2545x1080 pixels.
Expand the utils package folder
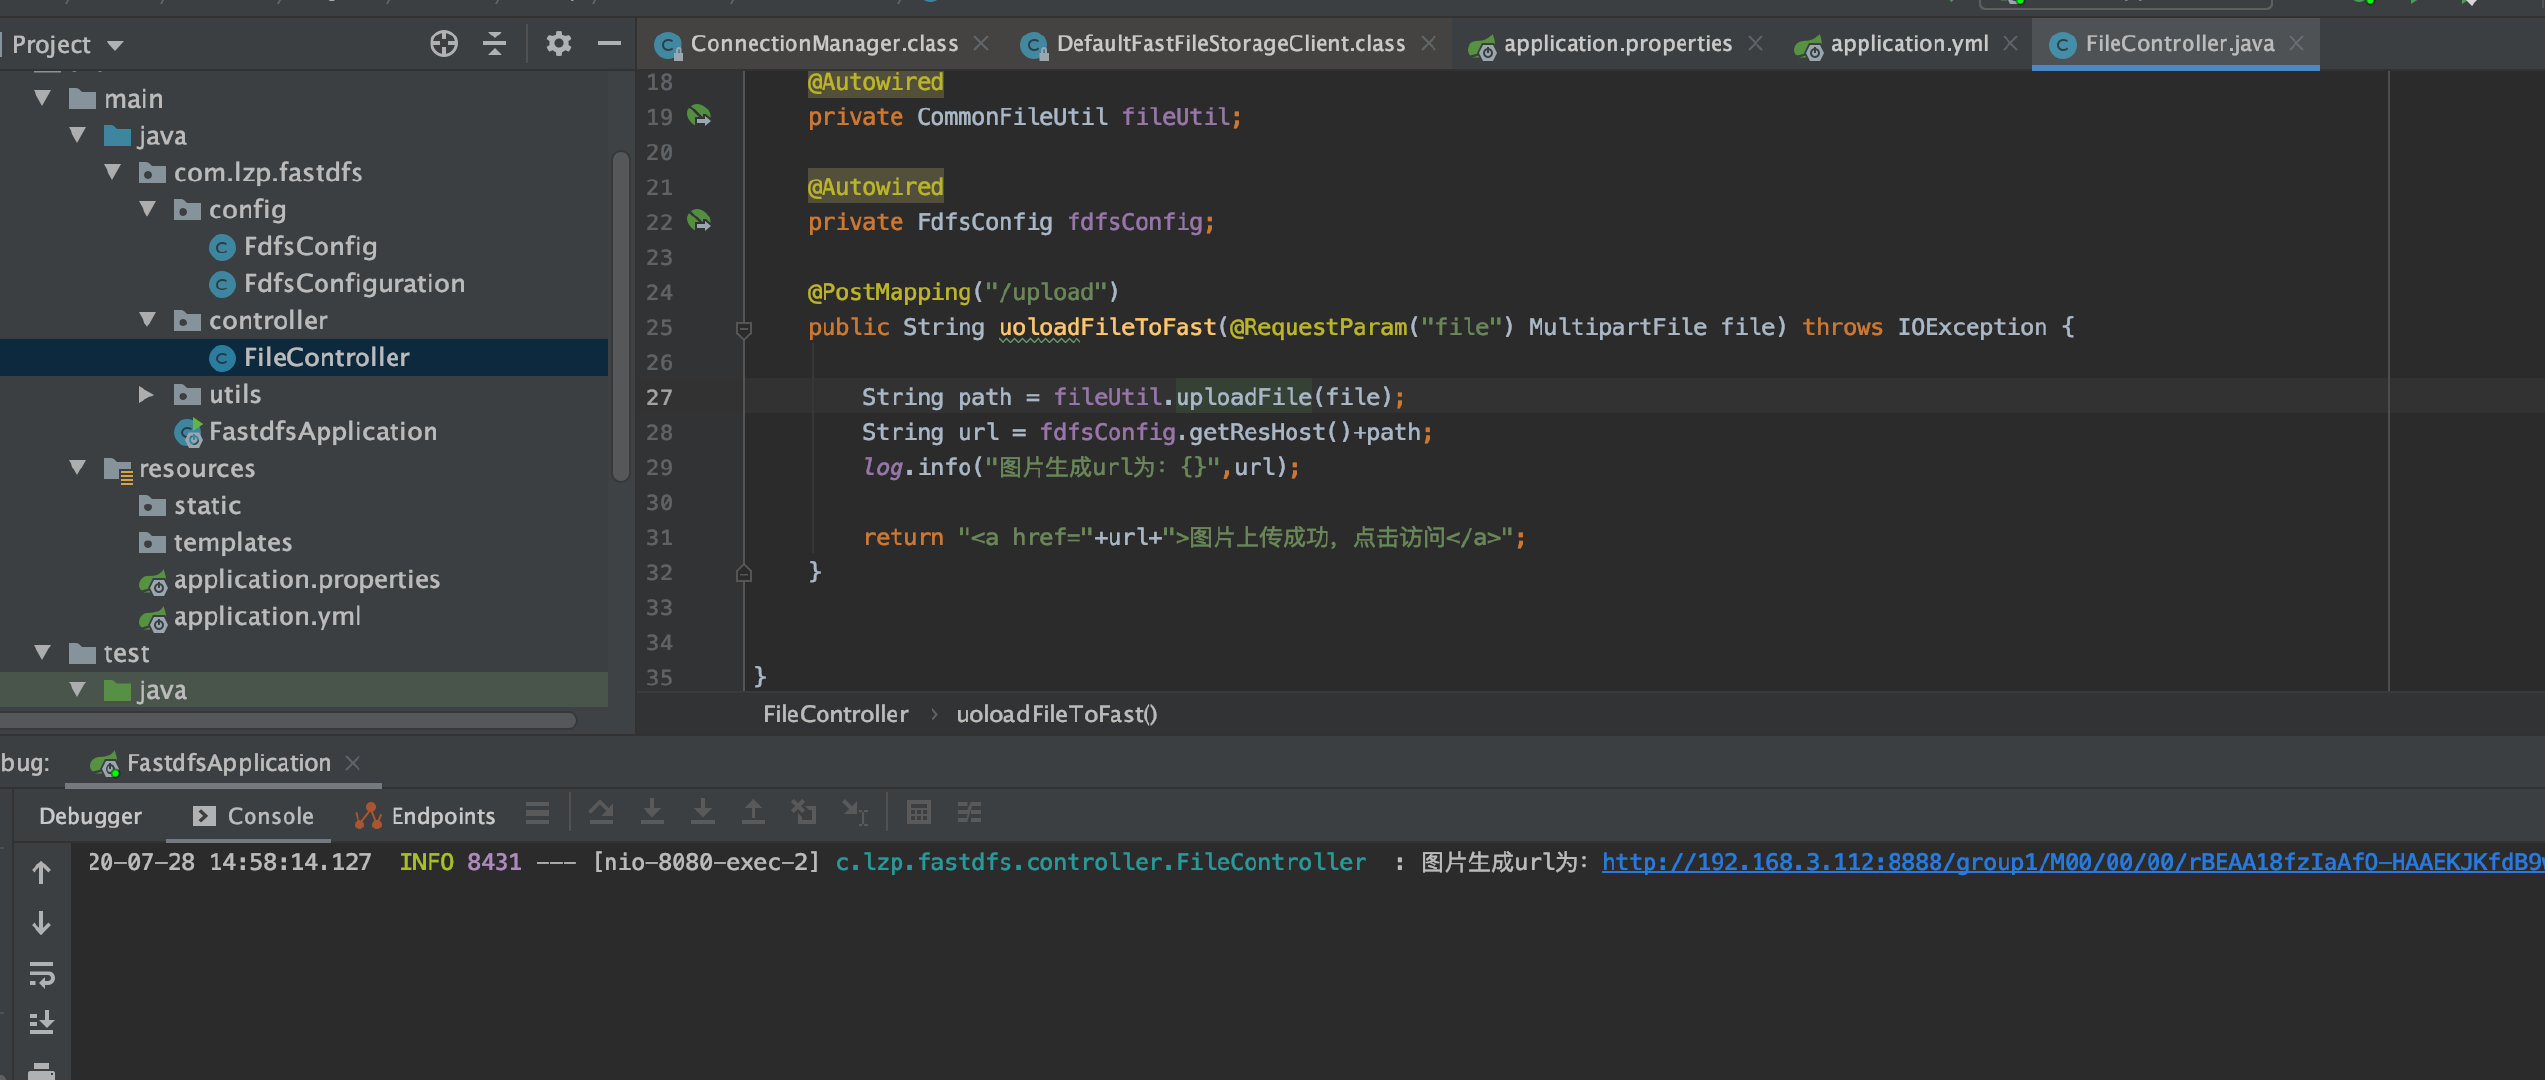click(x=146, y=395)
